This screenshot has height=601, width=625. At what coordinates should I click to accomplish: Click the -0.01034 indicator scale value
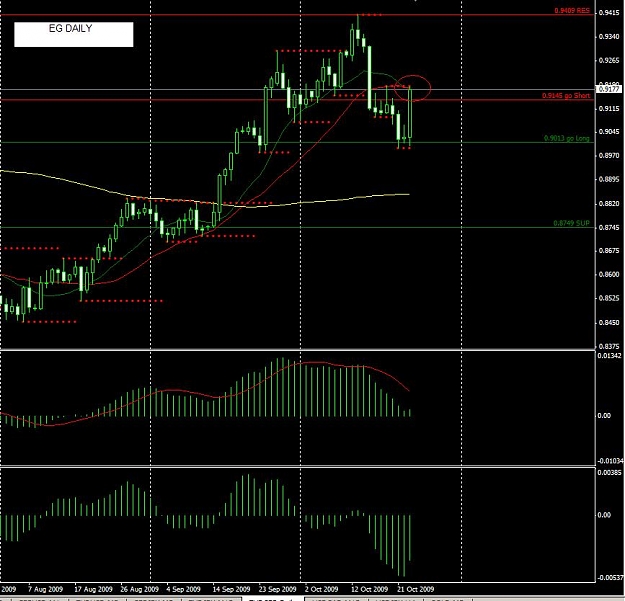click(610, 461)
